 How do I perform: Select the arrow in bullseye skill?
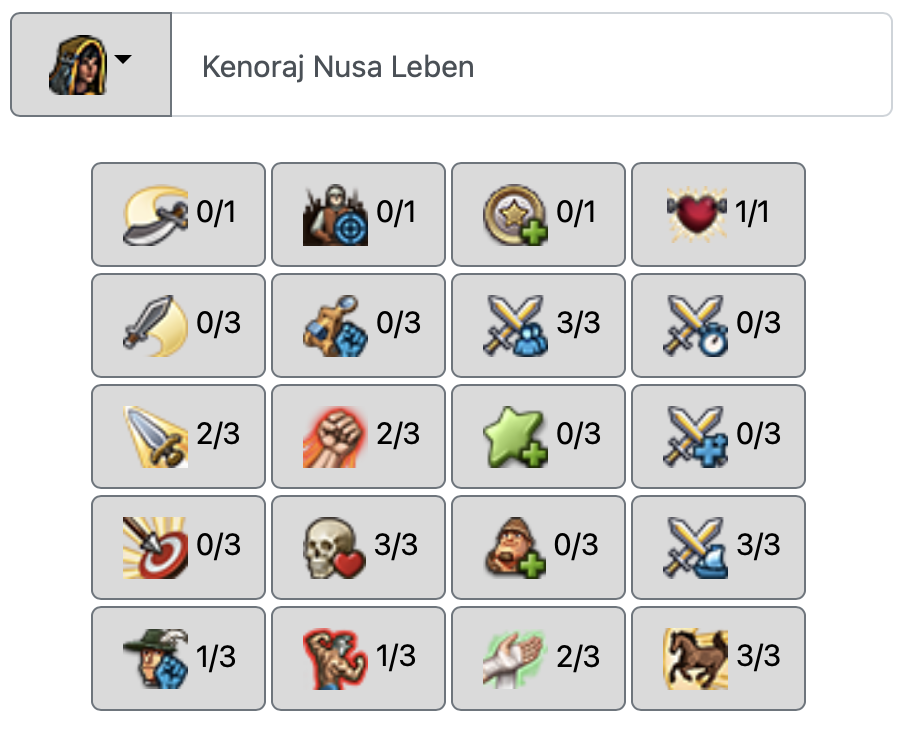click(178, 546)
